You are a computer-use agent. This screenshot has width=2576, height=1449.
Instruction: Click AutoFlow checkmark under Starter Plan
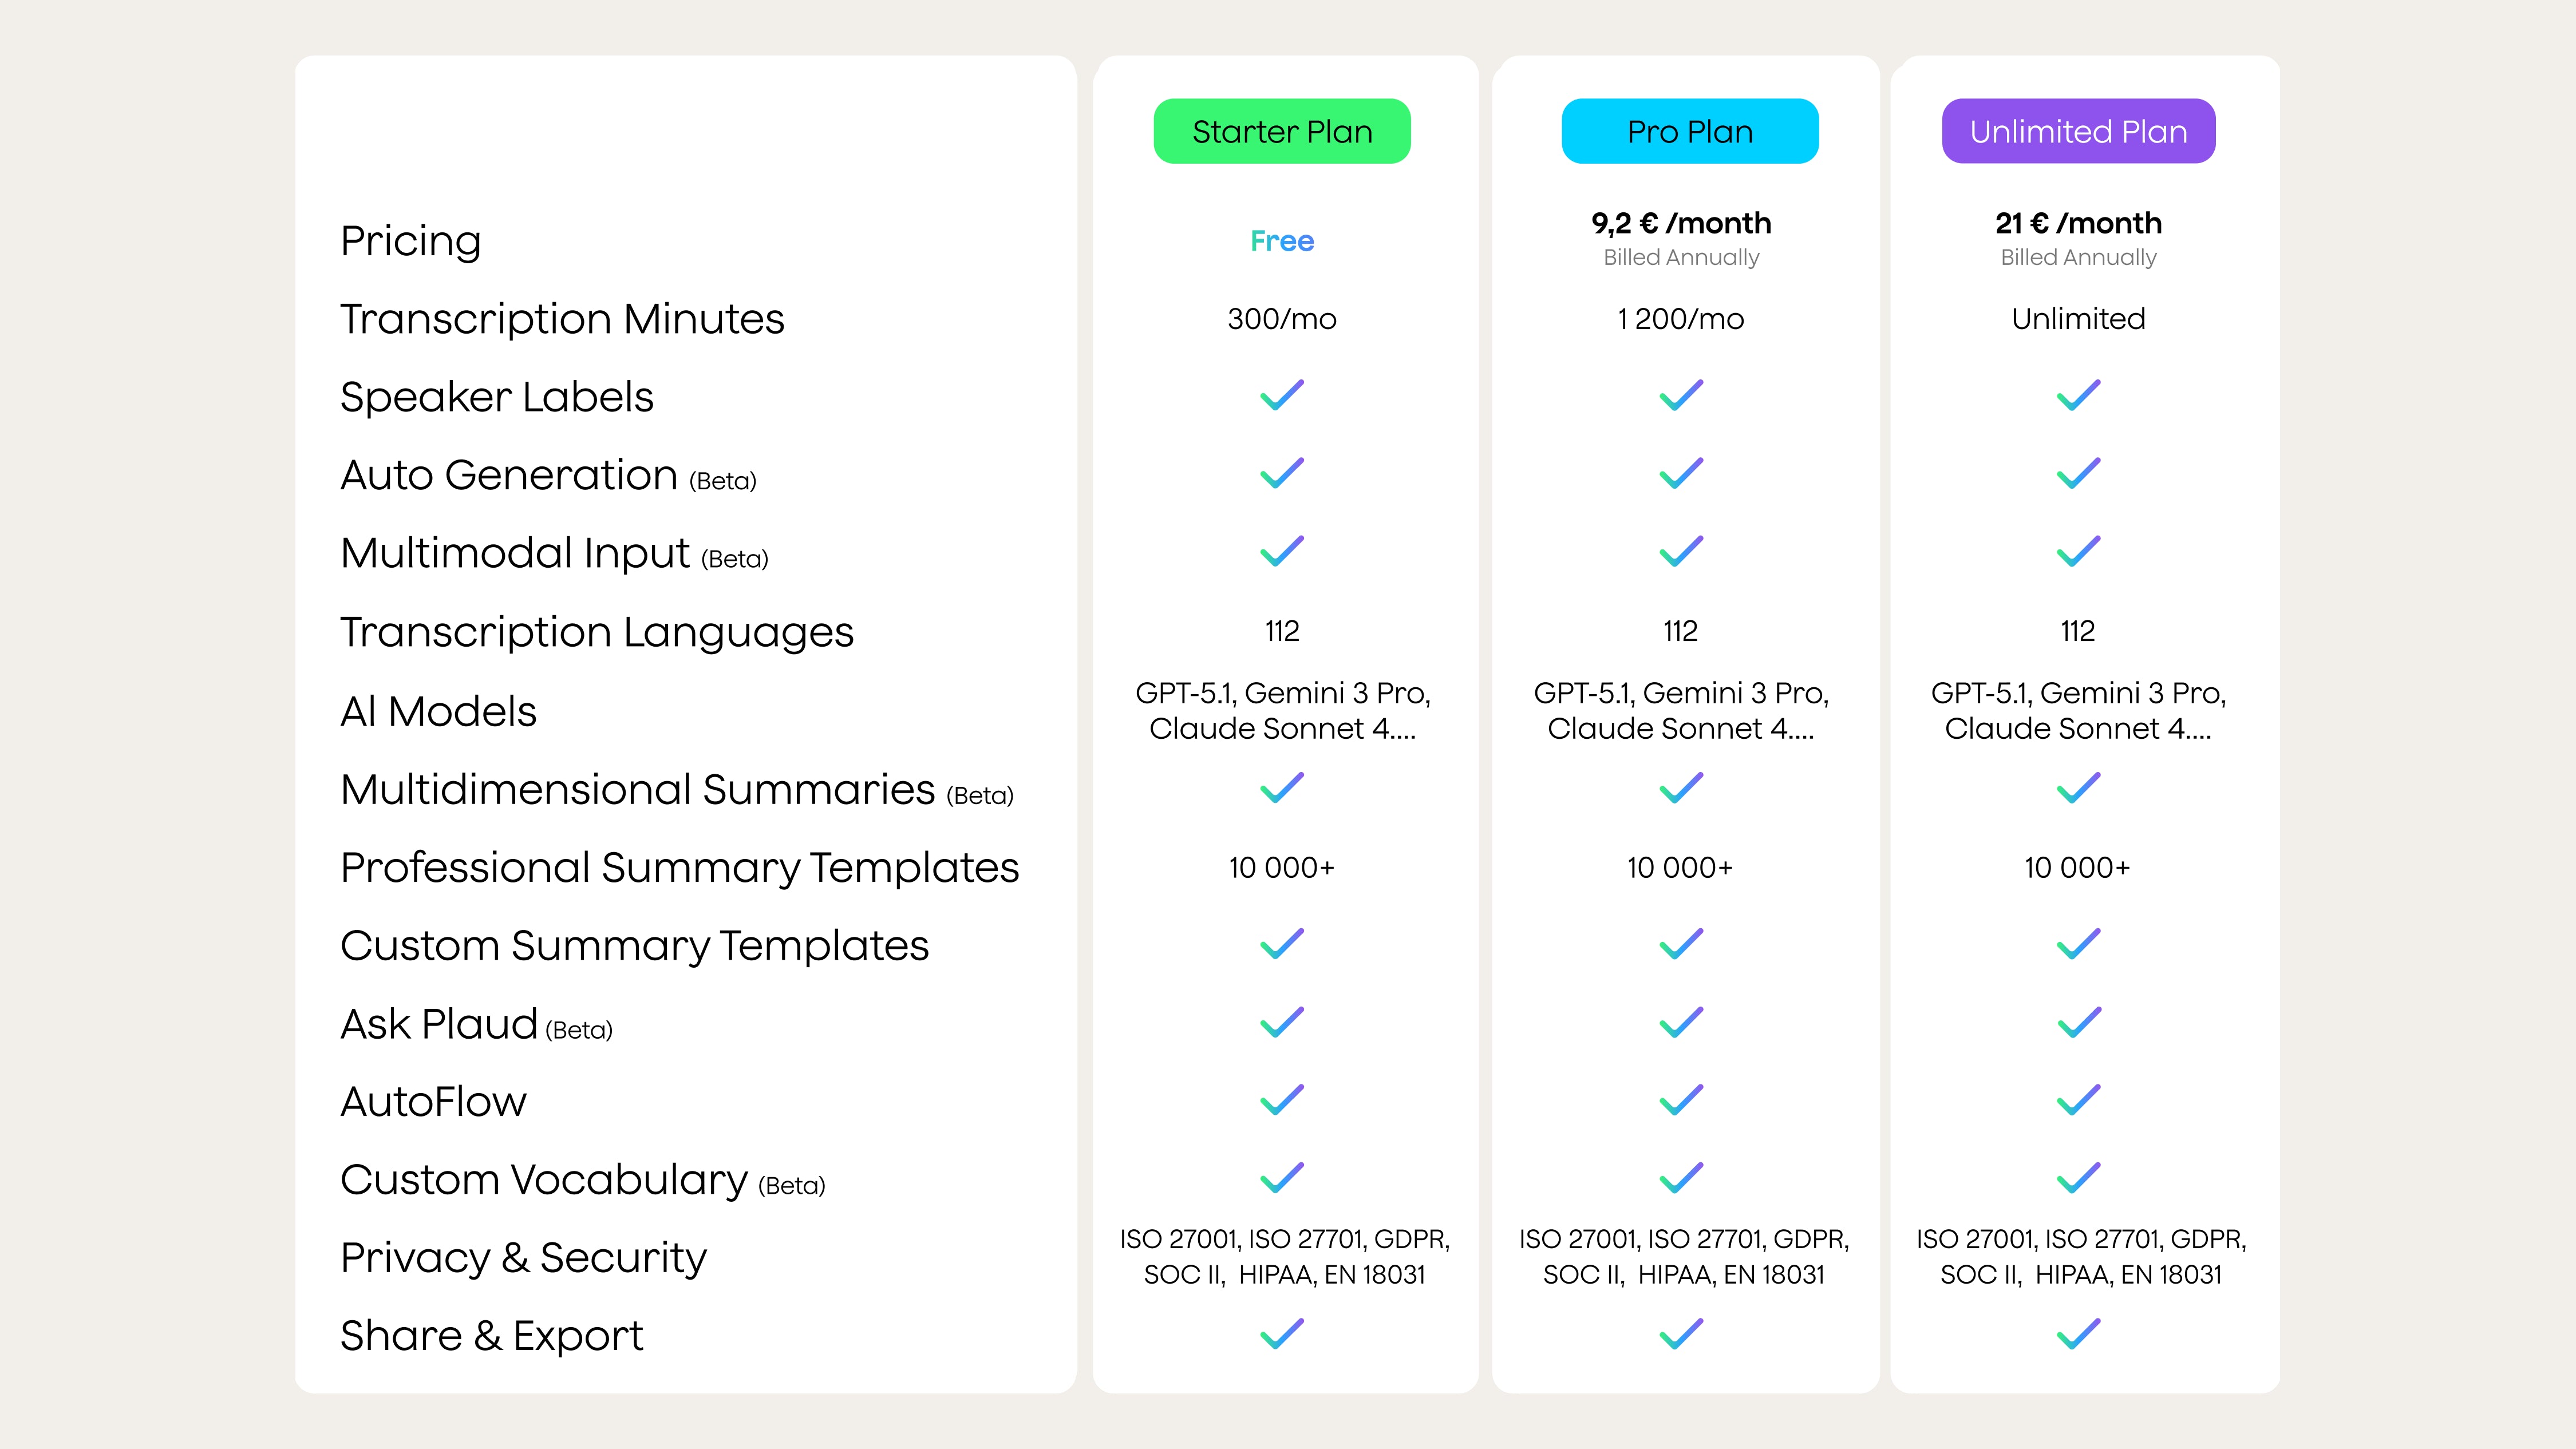pyautogui.click(x=1282, y=1100)
